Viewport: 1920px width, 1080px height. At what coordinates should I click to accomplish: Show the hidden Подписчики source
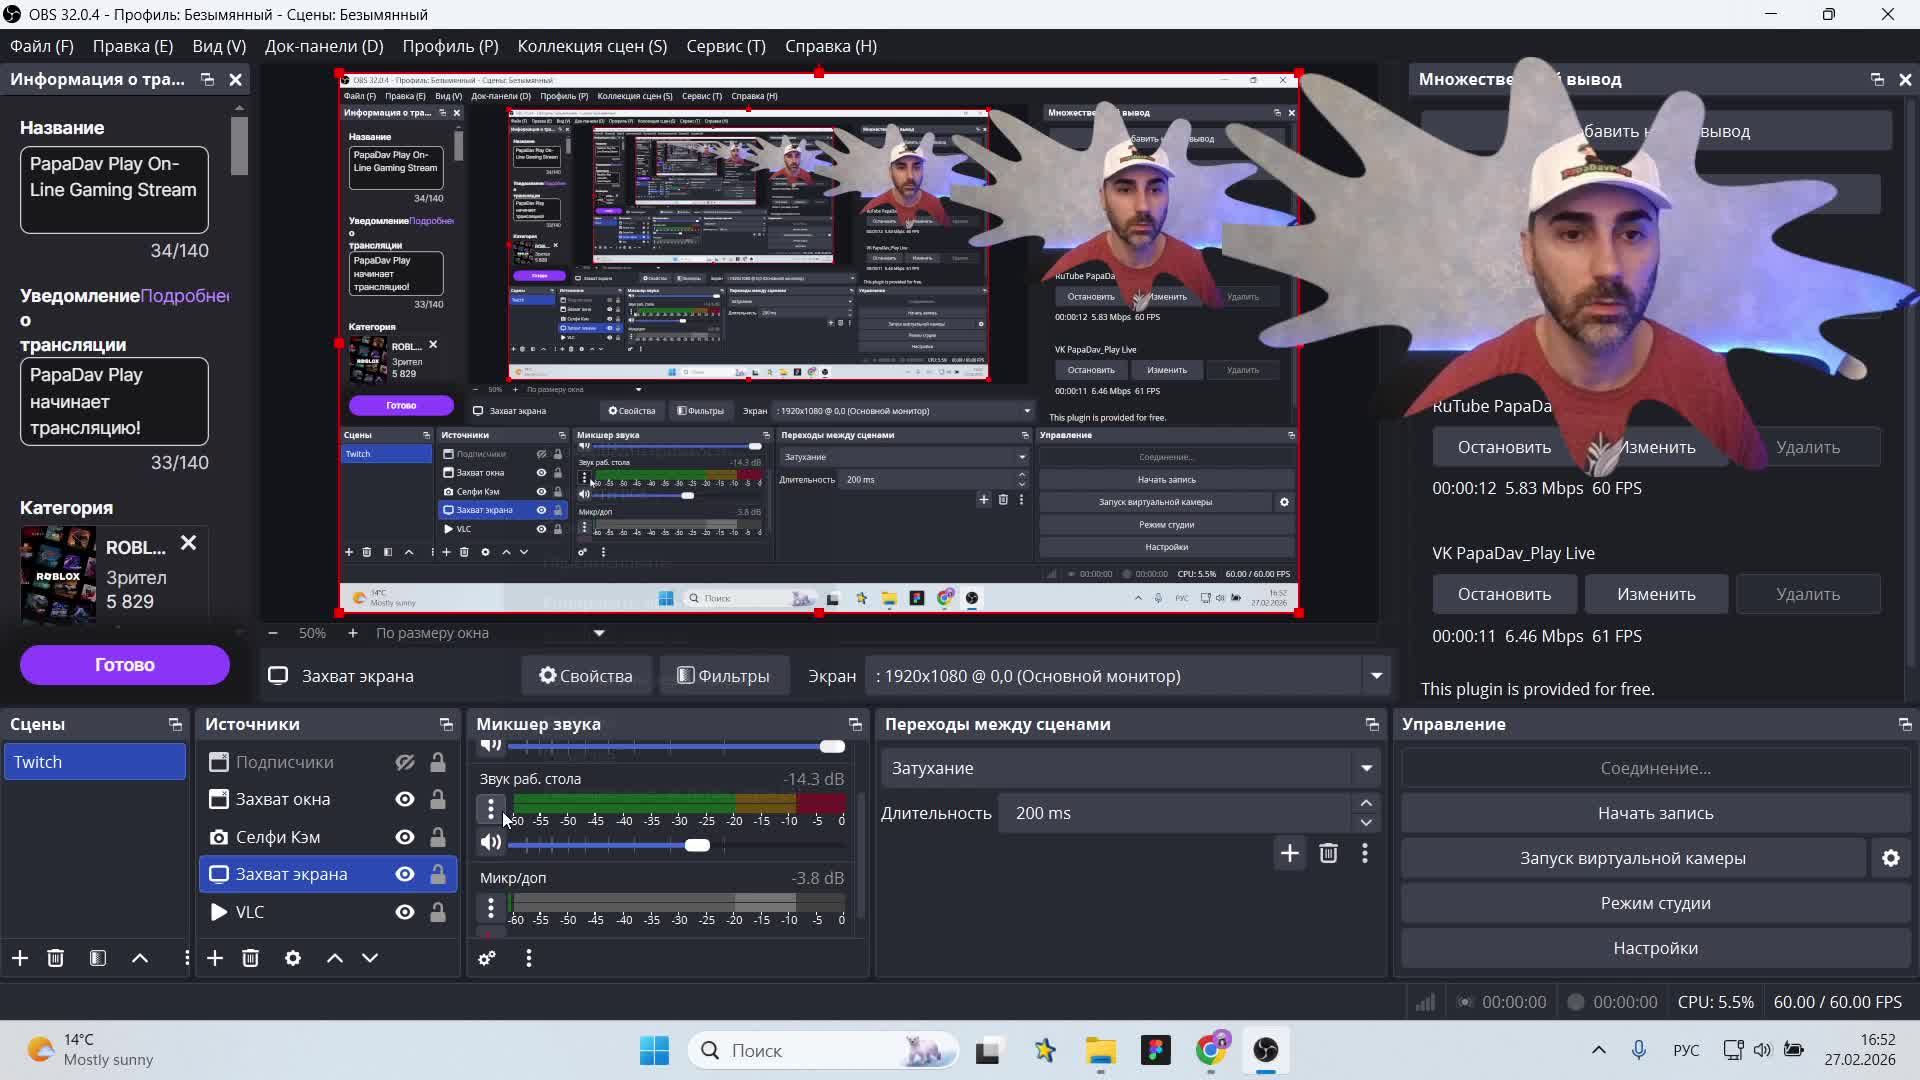(405, 762)
